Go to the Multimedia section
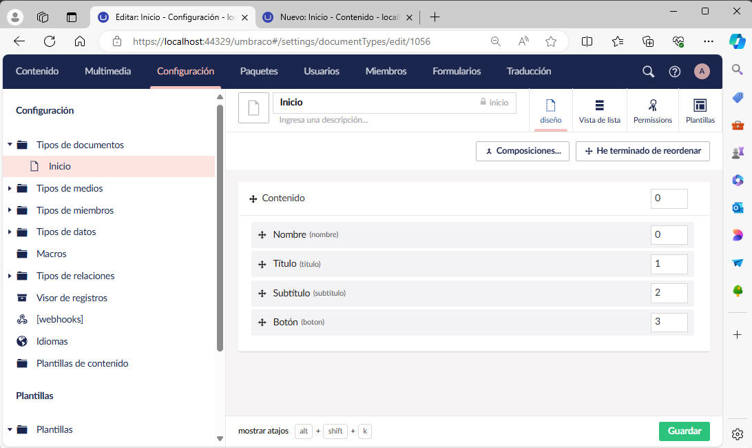This screenshot has height=448, width=752. pyautogui.click(x=108, y=72)
